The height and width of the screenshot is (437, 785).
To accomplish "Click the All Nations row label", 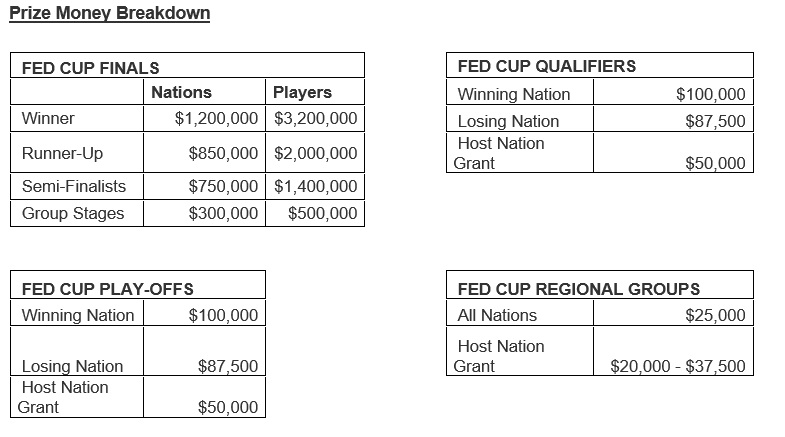I will (497, 315).
